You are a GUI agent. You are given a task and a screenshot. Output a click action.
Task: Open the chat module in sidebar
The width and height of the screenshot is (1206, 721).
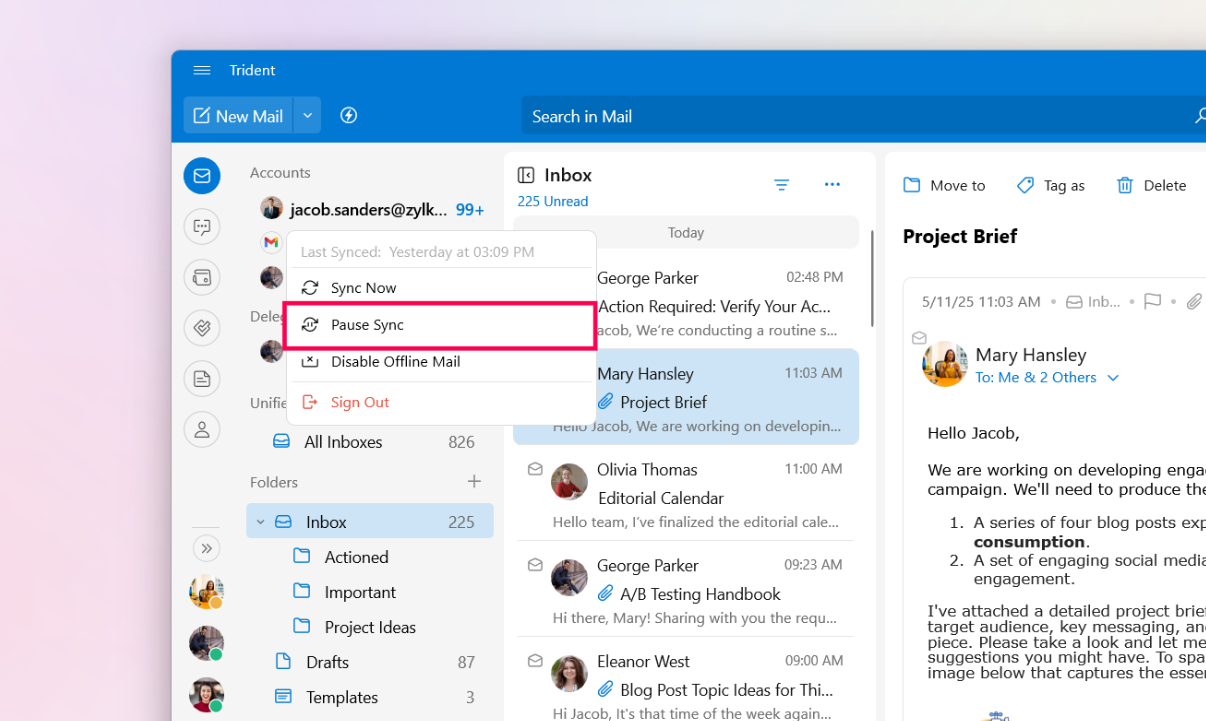tap(202, 227)
